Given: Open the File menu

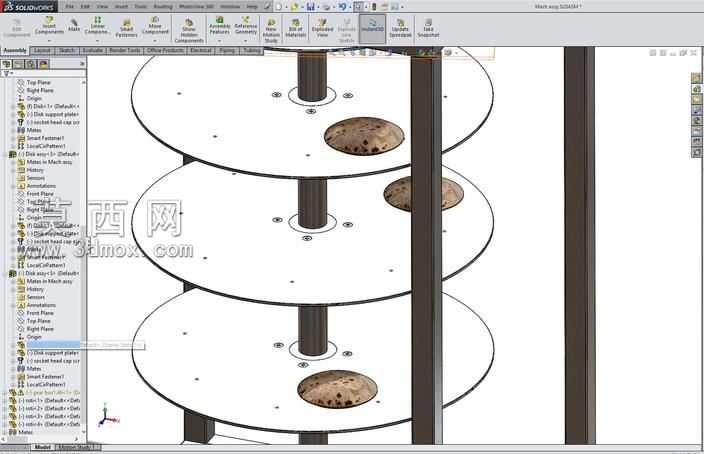Looking at the screenshot, I should 70,7.
